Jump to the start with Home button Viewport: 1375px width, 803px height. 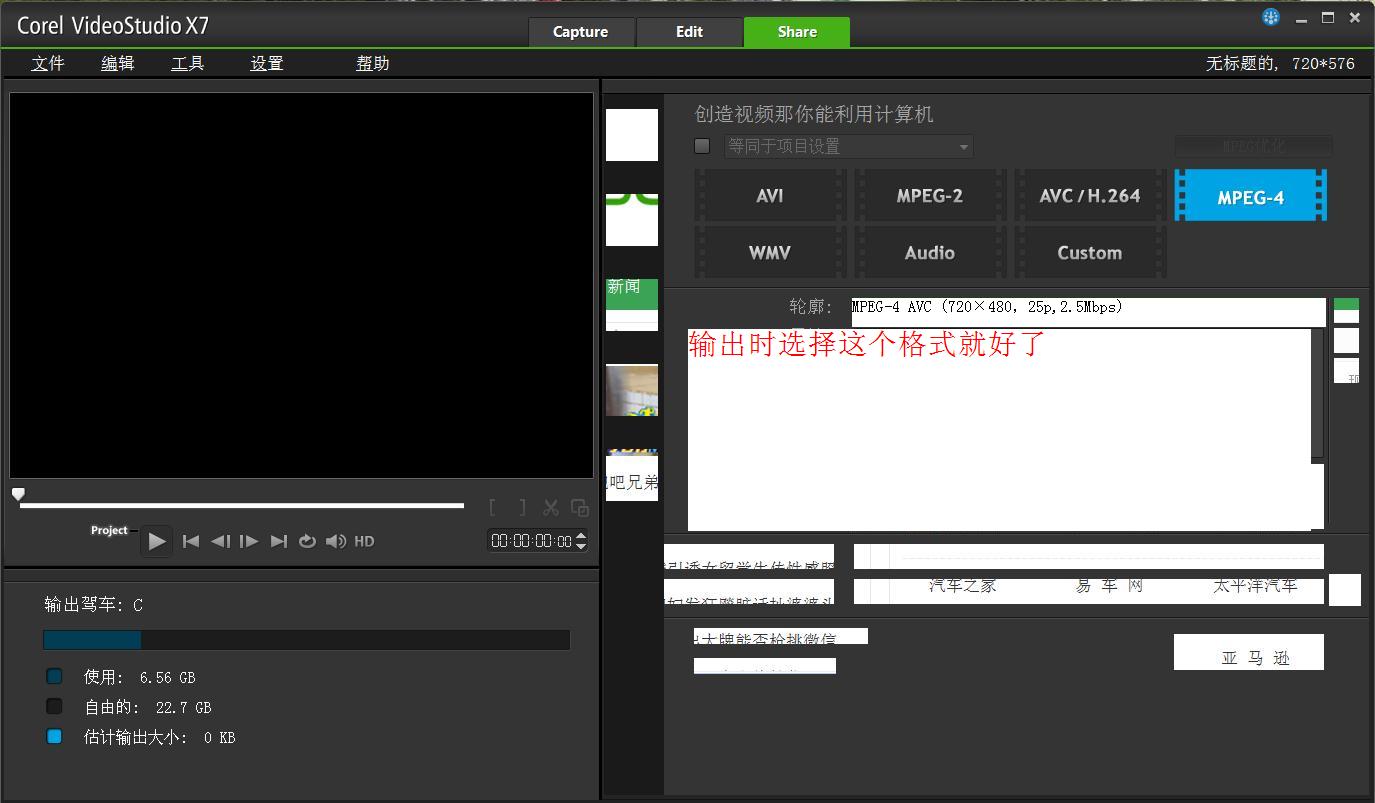pos(191,541)
